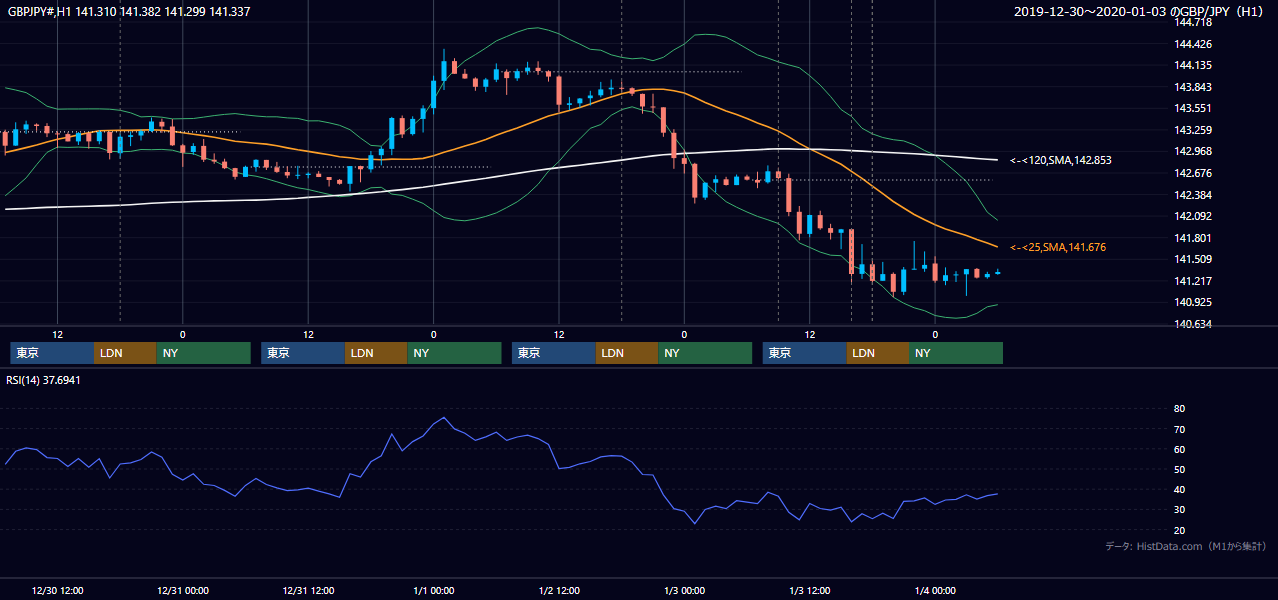
Task: Click the 144.718 price axis label
Action: point(1193,22)
